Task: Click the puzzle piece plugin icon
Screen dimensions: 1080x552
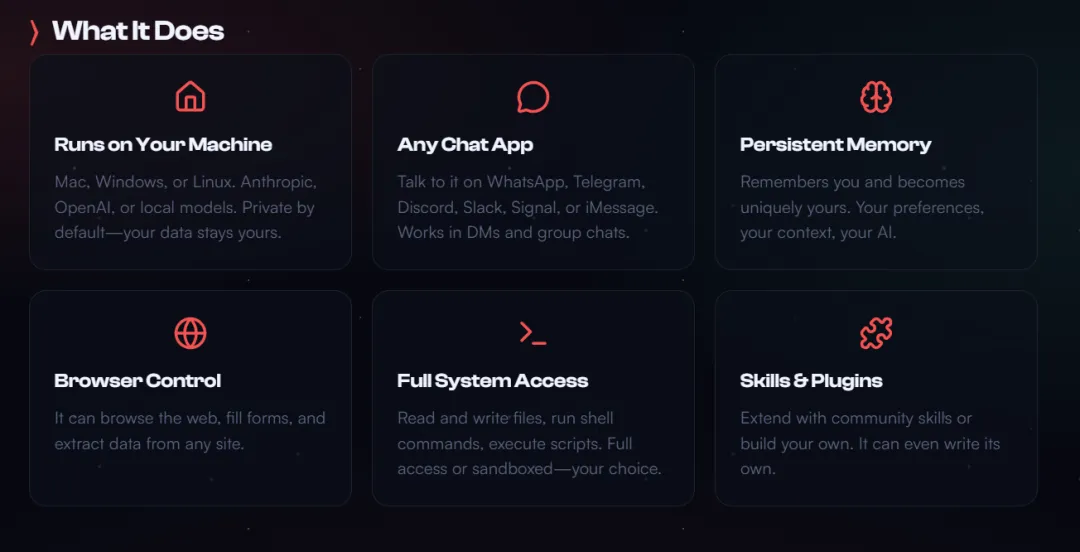Action: (x=876, y=333)
